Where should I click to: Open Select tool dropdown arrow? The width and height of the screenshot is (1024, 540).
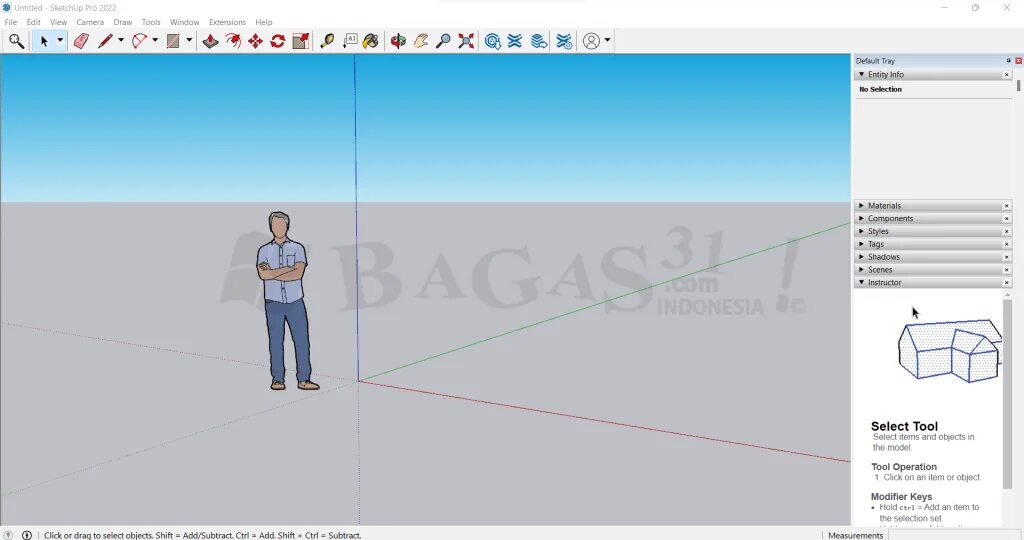60,40
